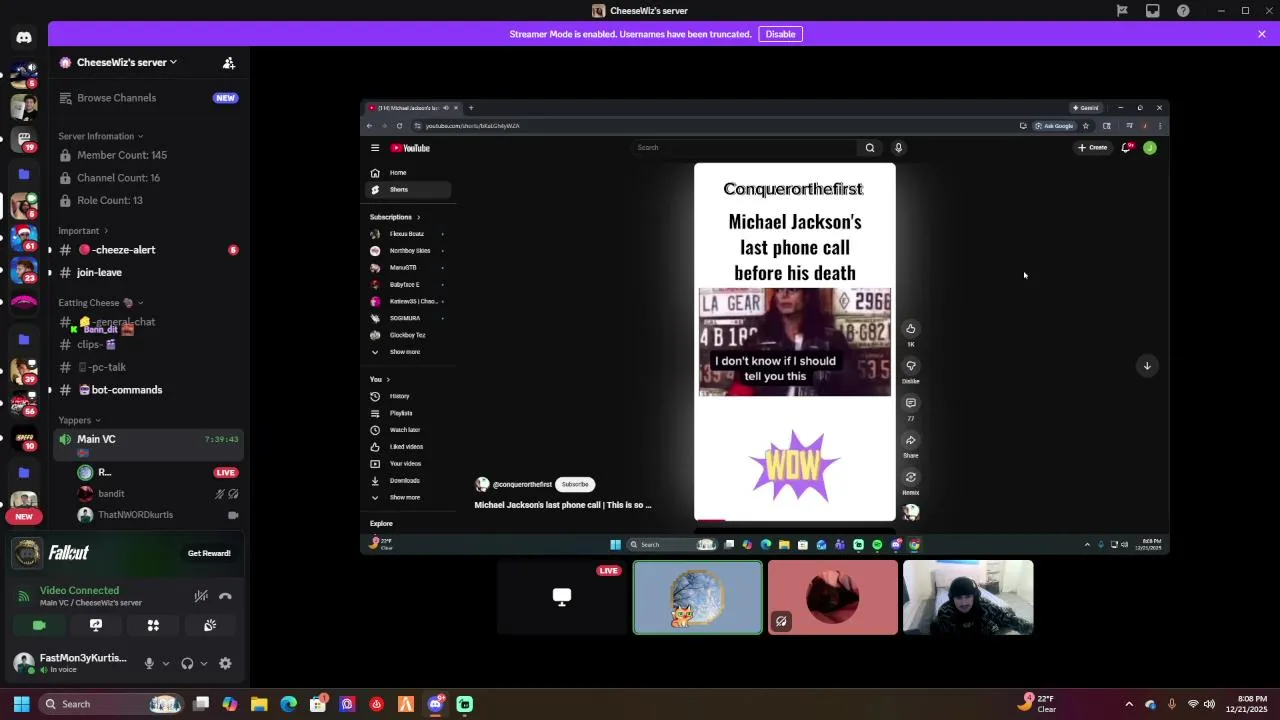
Task: Open the server with the 10 badge
Action: [24, 438]
